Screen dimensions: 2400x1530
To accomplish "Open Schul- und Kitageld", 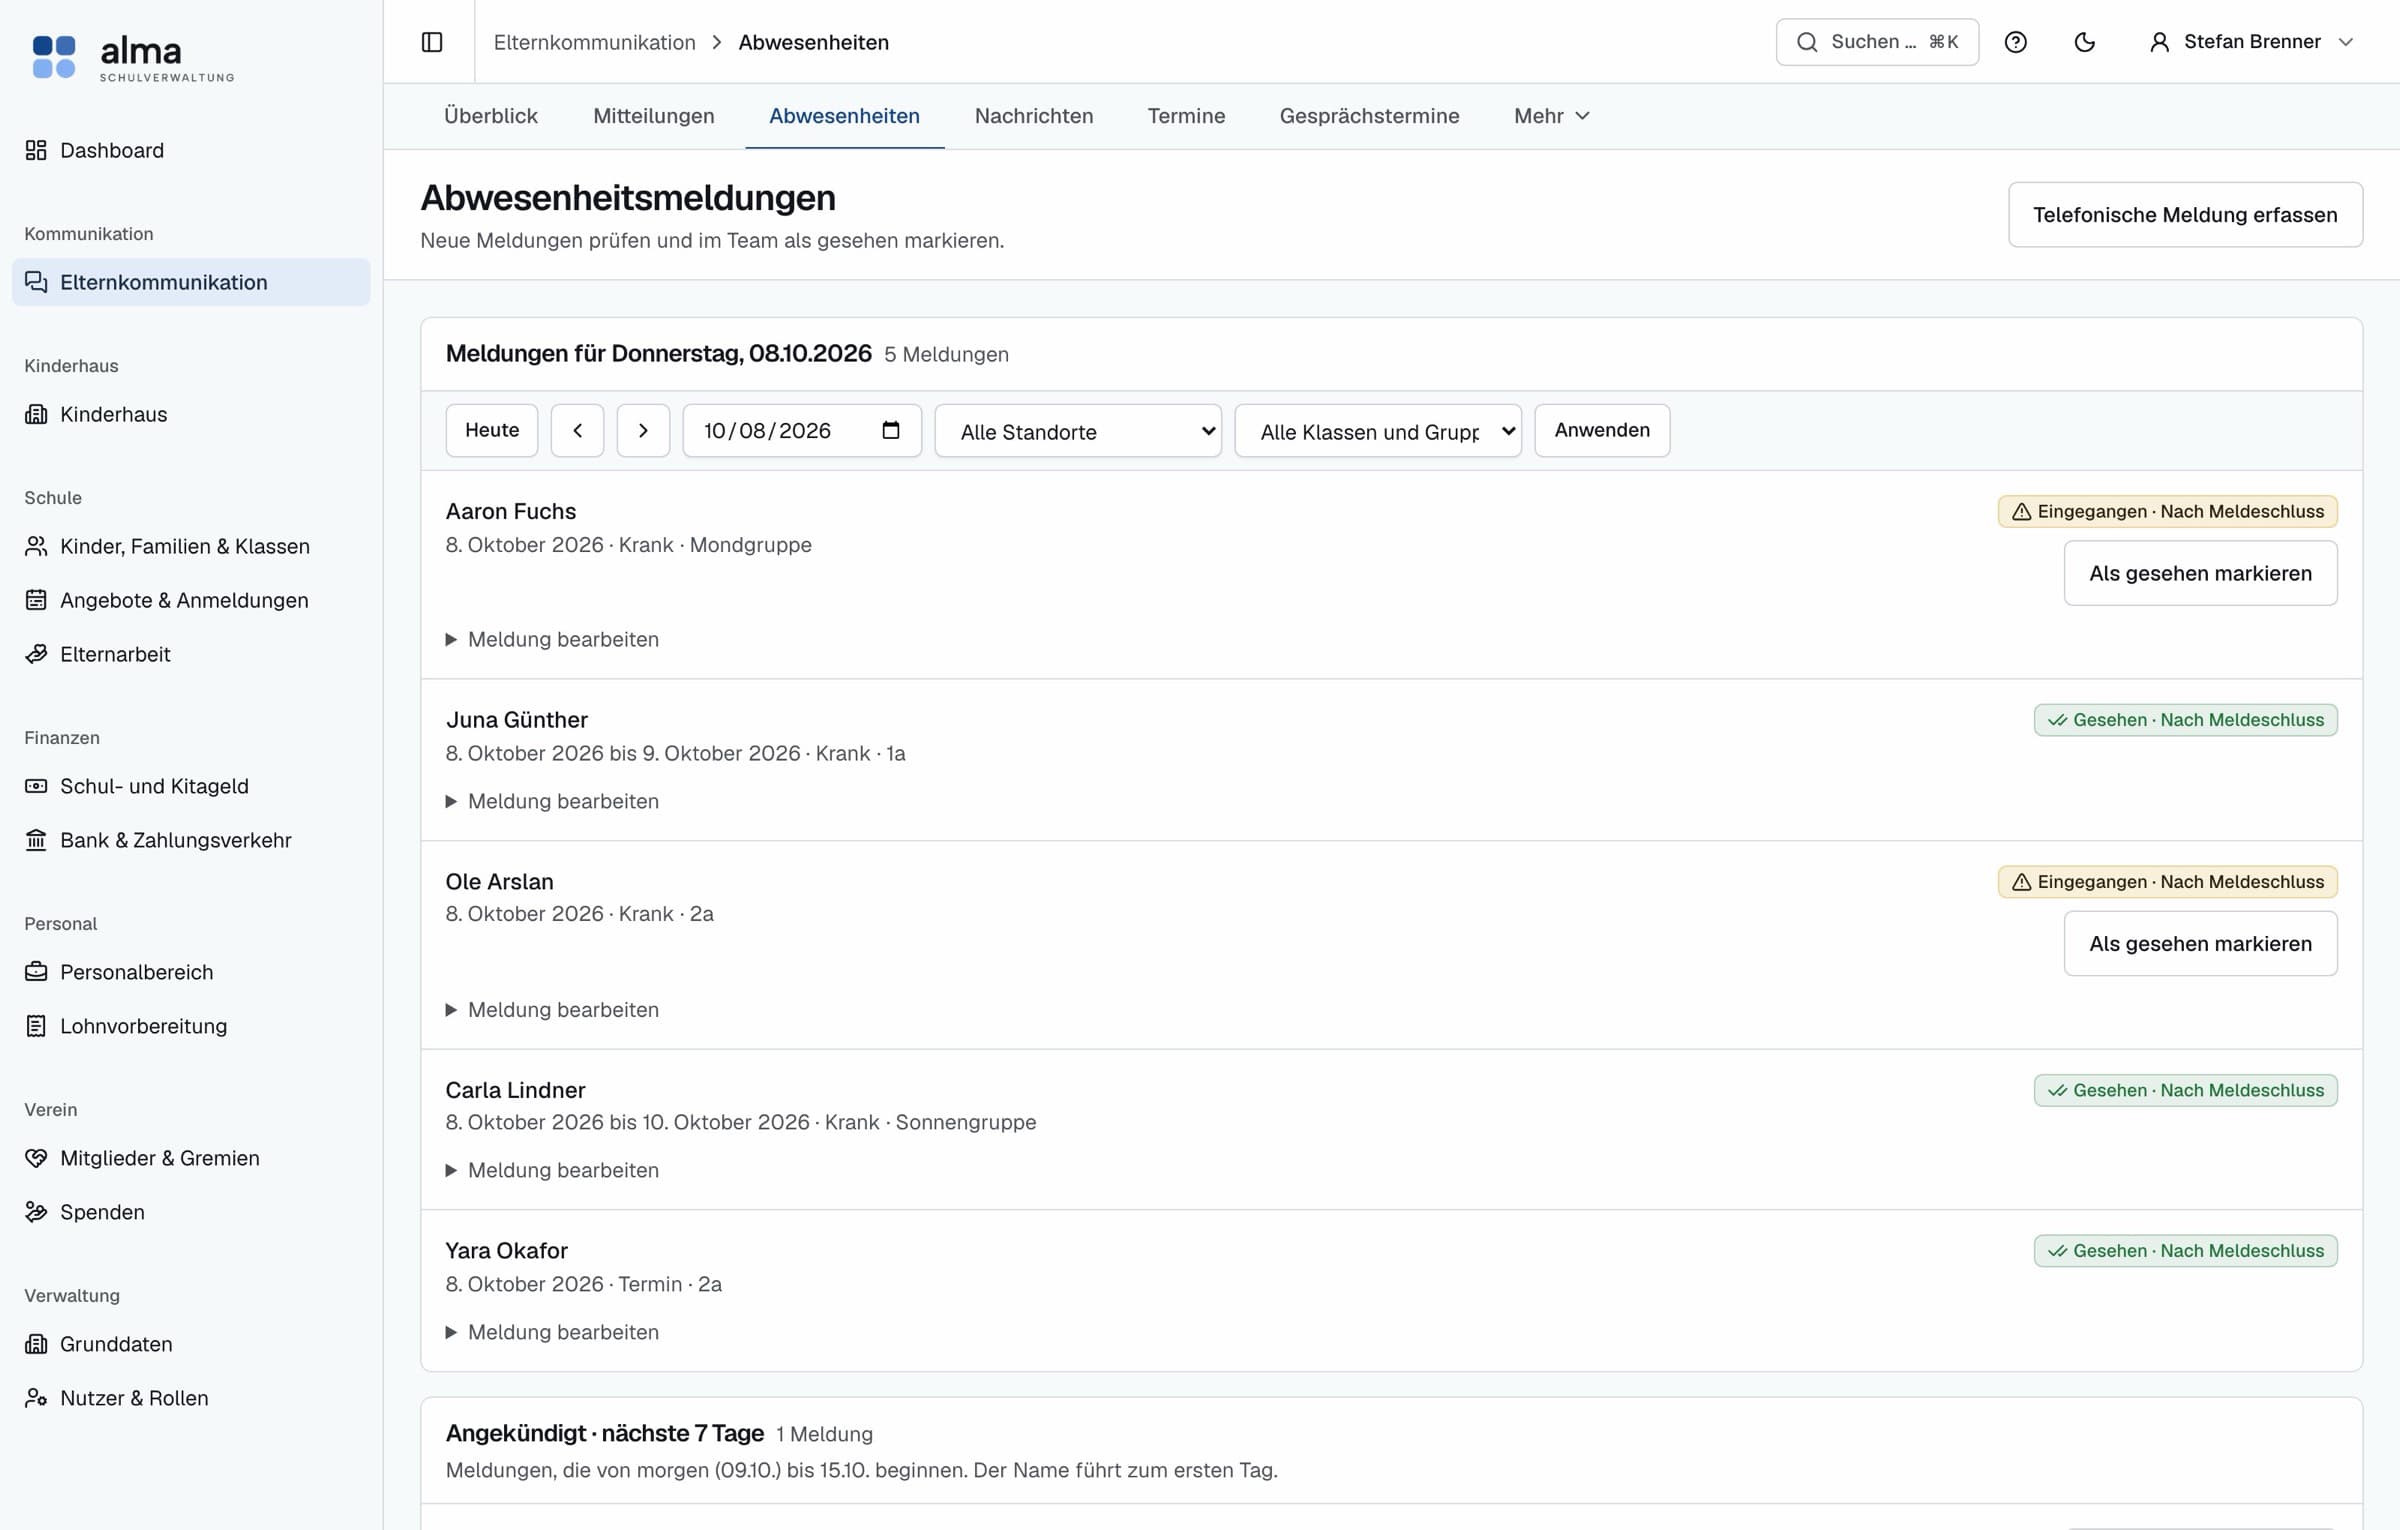I will (191, 786).
